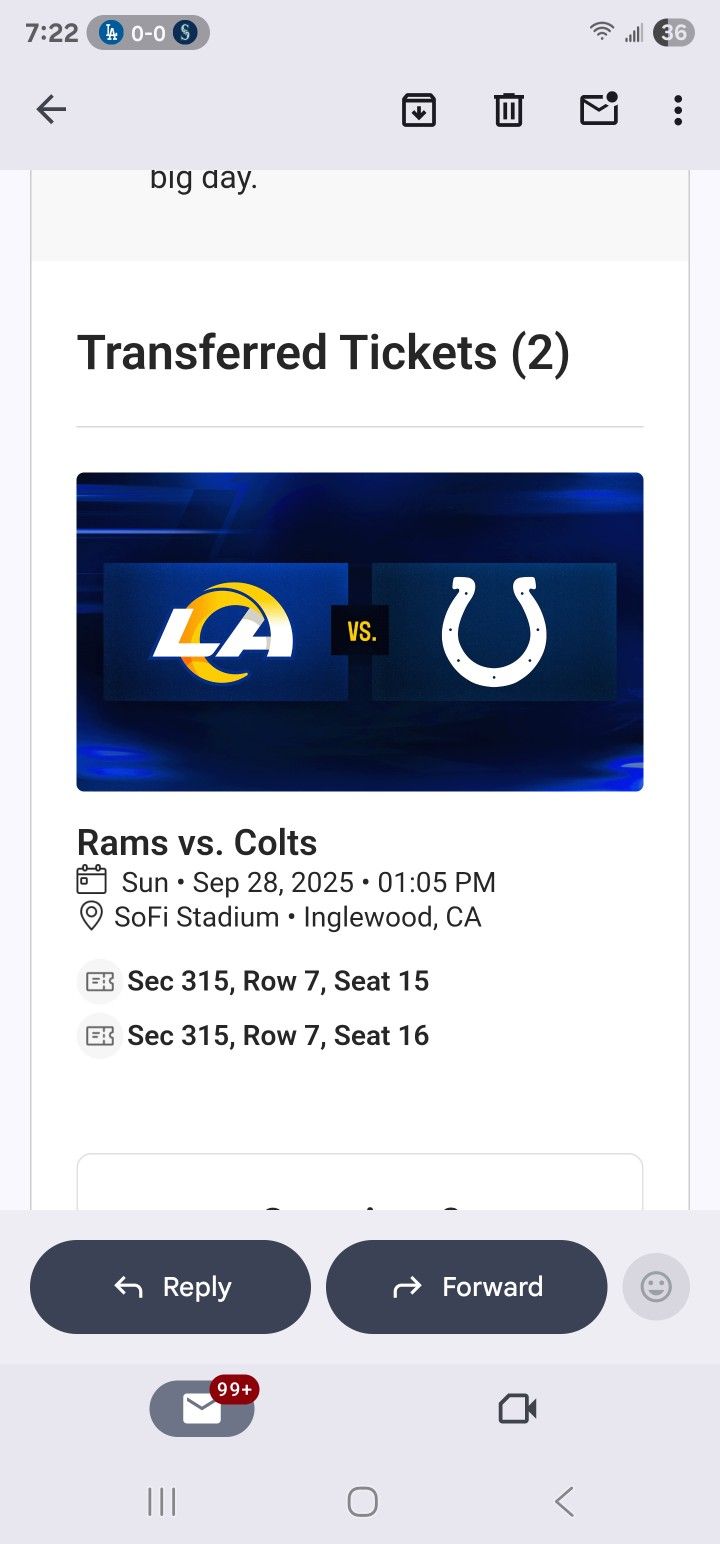This screenshot has height=1544, width=720.
Task: Tap the Rams vs. Colts title
Action: point(197,843)
